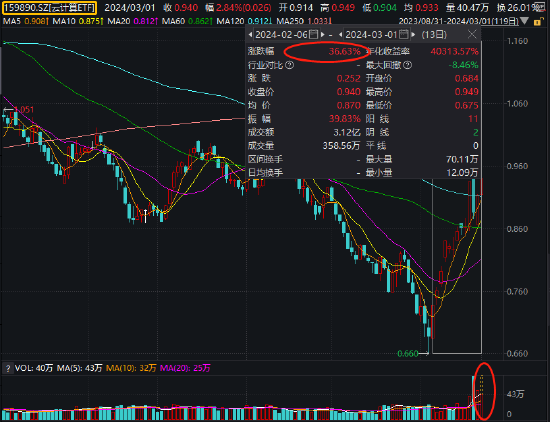Step end date forward one day

pyautogui.click(x=413, y=35)
